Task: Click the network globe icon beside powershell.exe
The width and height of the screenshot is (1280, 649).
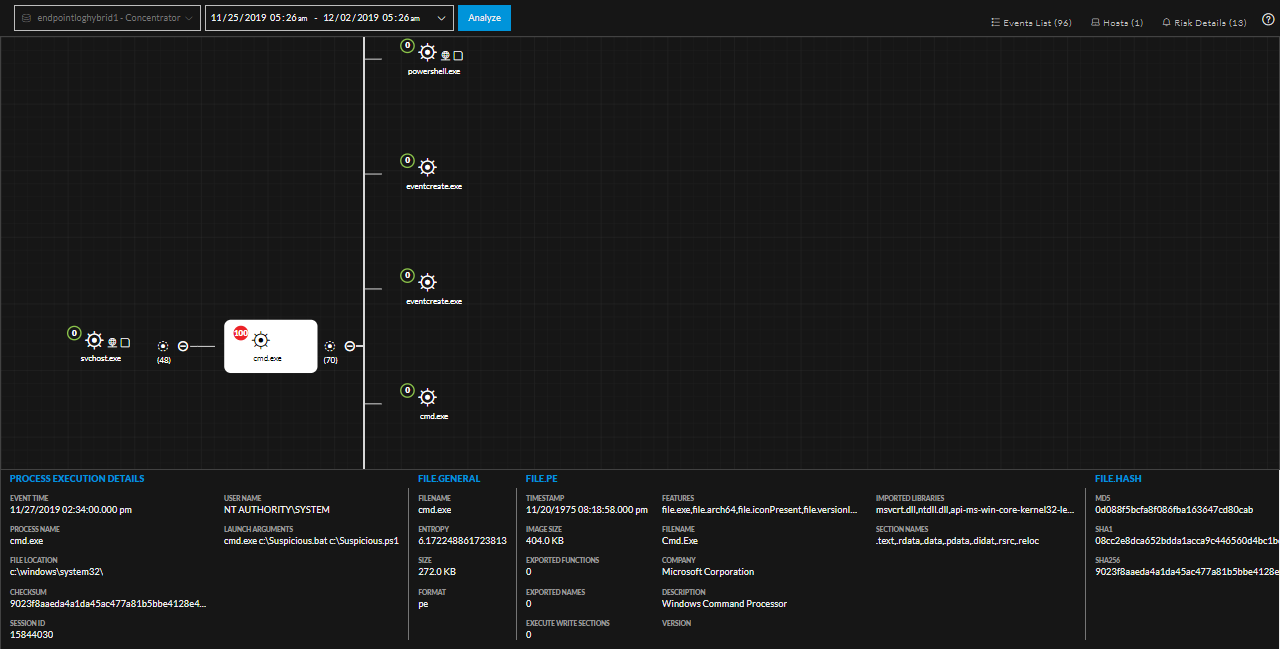Action: [x=446, y=56]
